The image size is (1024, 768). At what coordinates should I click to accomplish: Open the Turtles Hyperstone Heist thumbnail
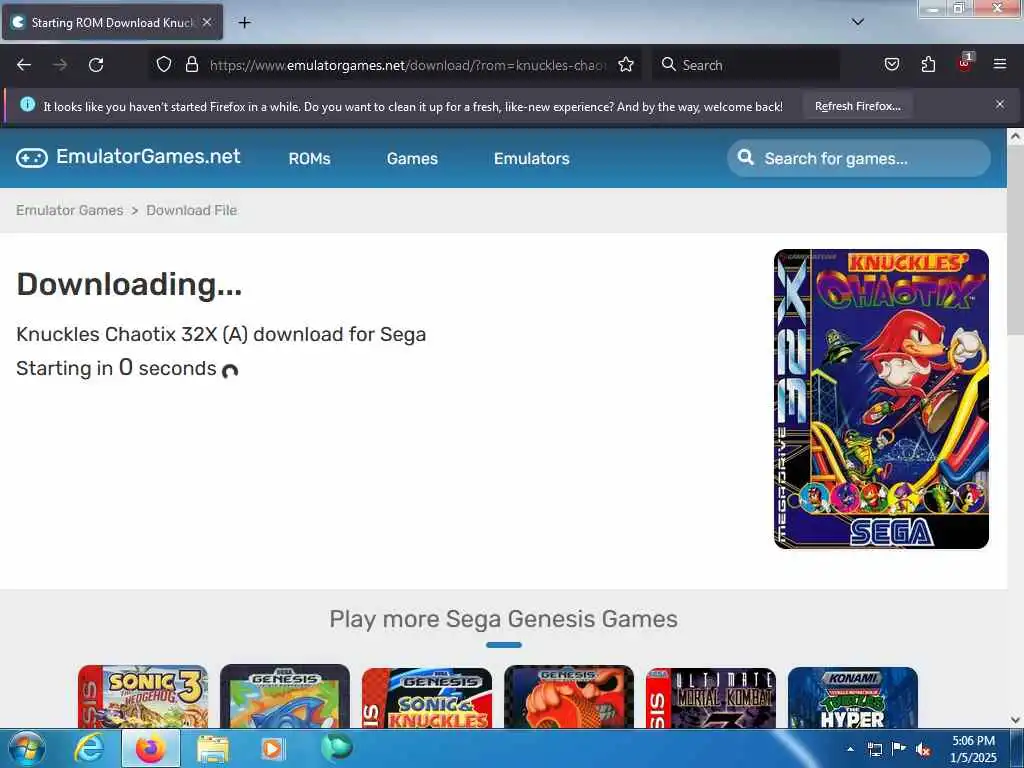point(852,697)
